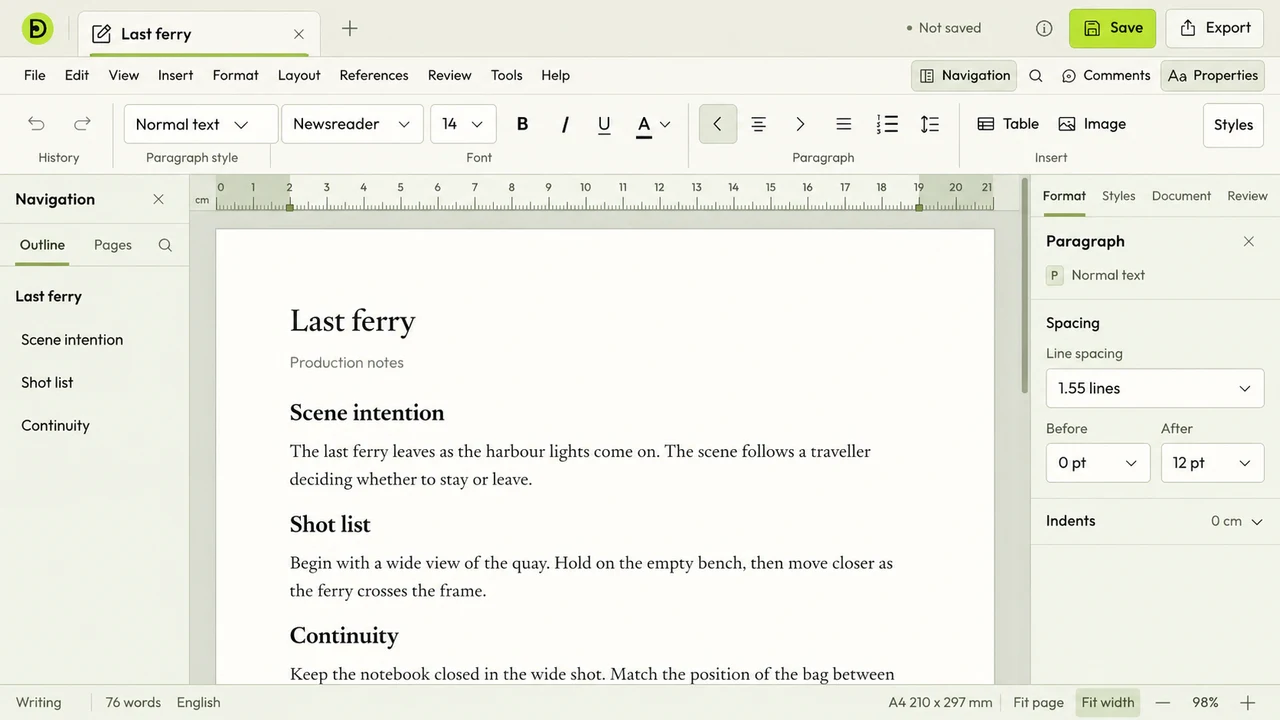1280x720 pixels.
Task: Switch to the Pages tab
Action: pos(113,245)
